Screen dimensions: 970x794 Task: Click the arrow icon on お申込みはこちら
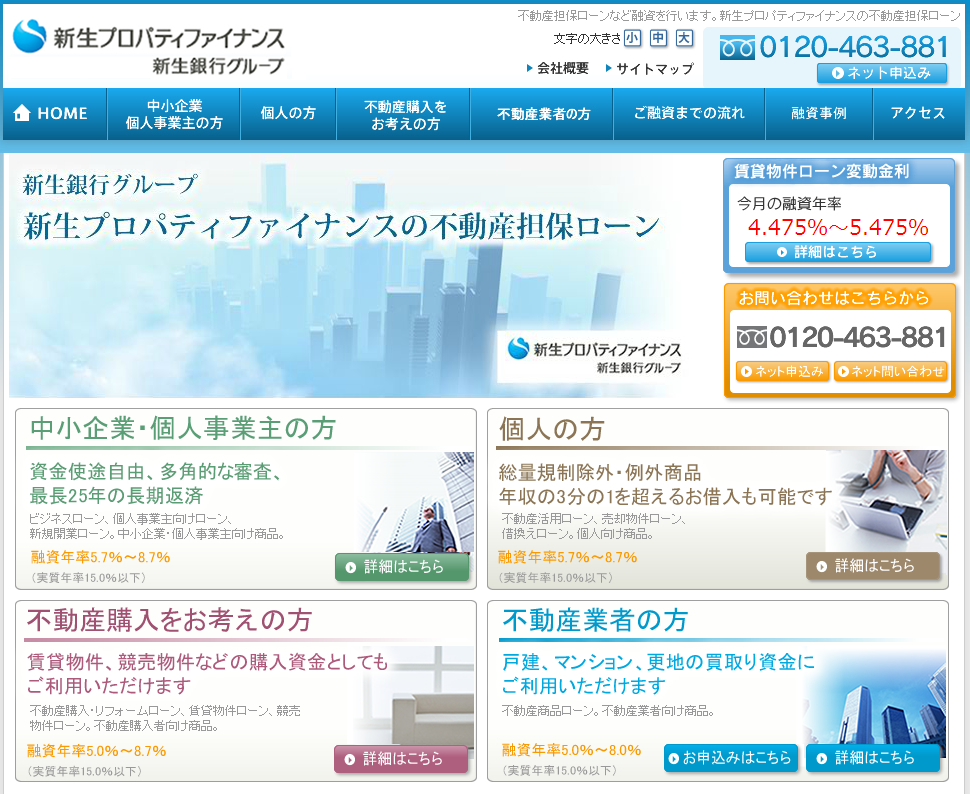(674, 759)
